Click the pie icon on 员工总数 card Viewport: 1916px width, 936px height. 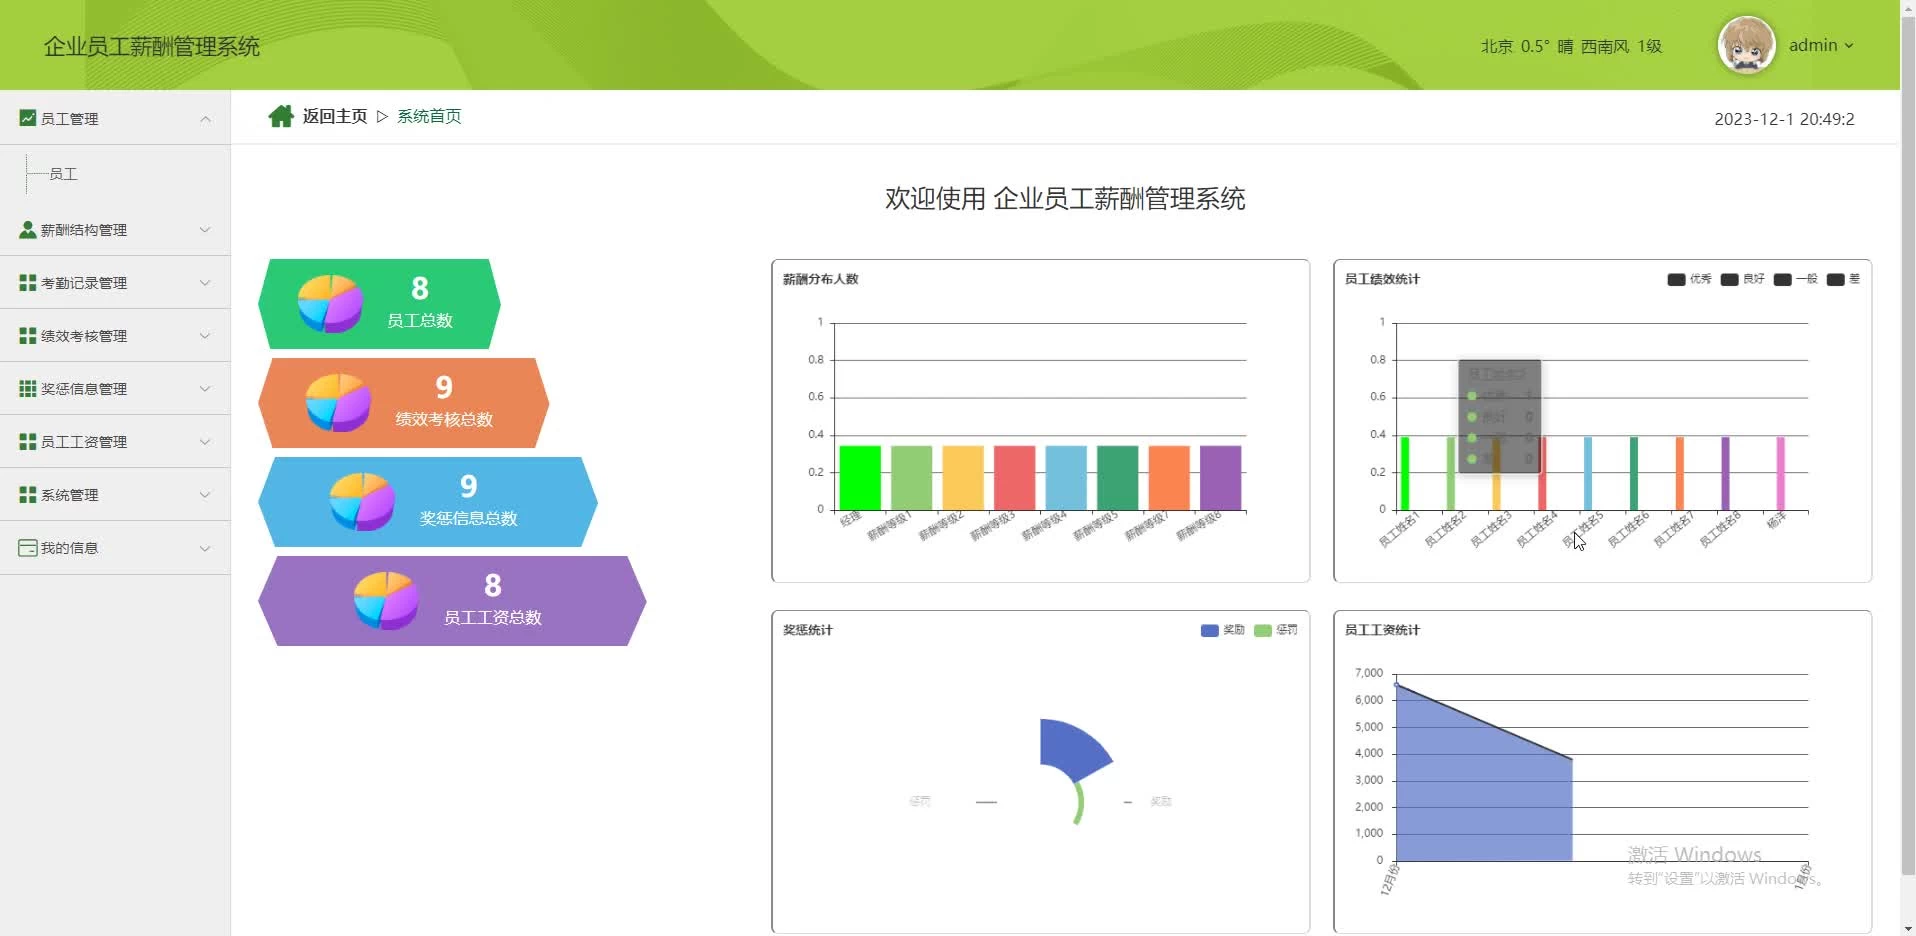tap(330, 303)
